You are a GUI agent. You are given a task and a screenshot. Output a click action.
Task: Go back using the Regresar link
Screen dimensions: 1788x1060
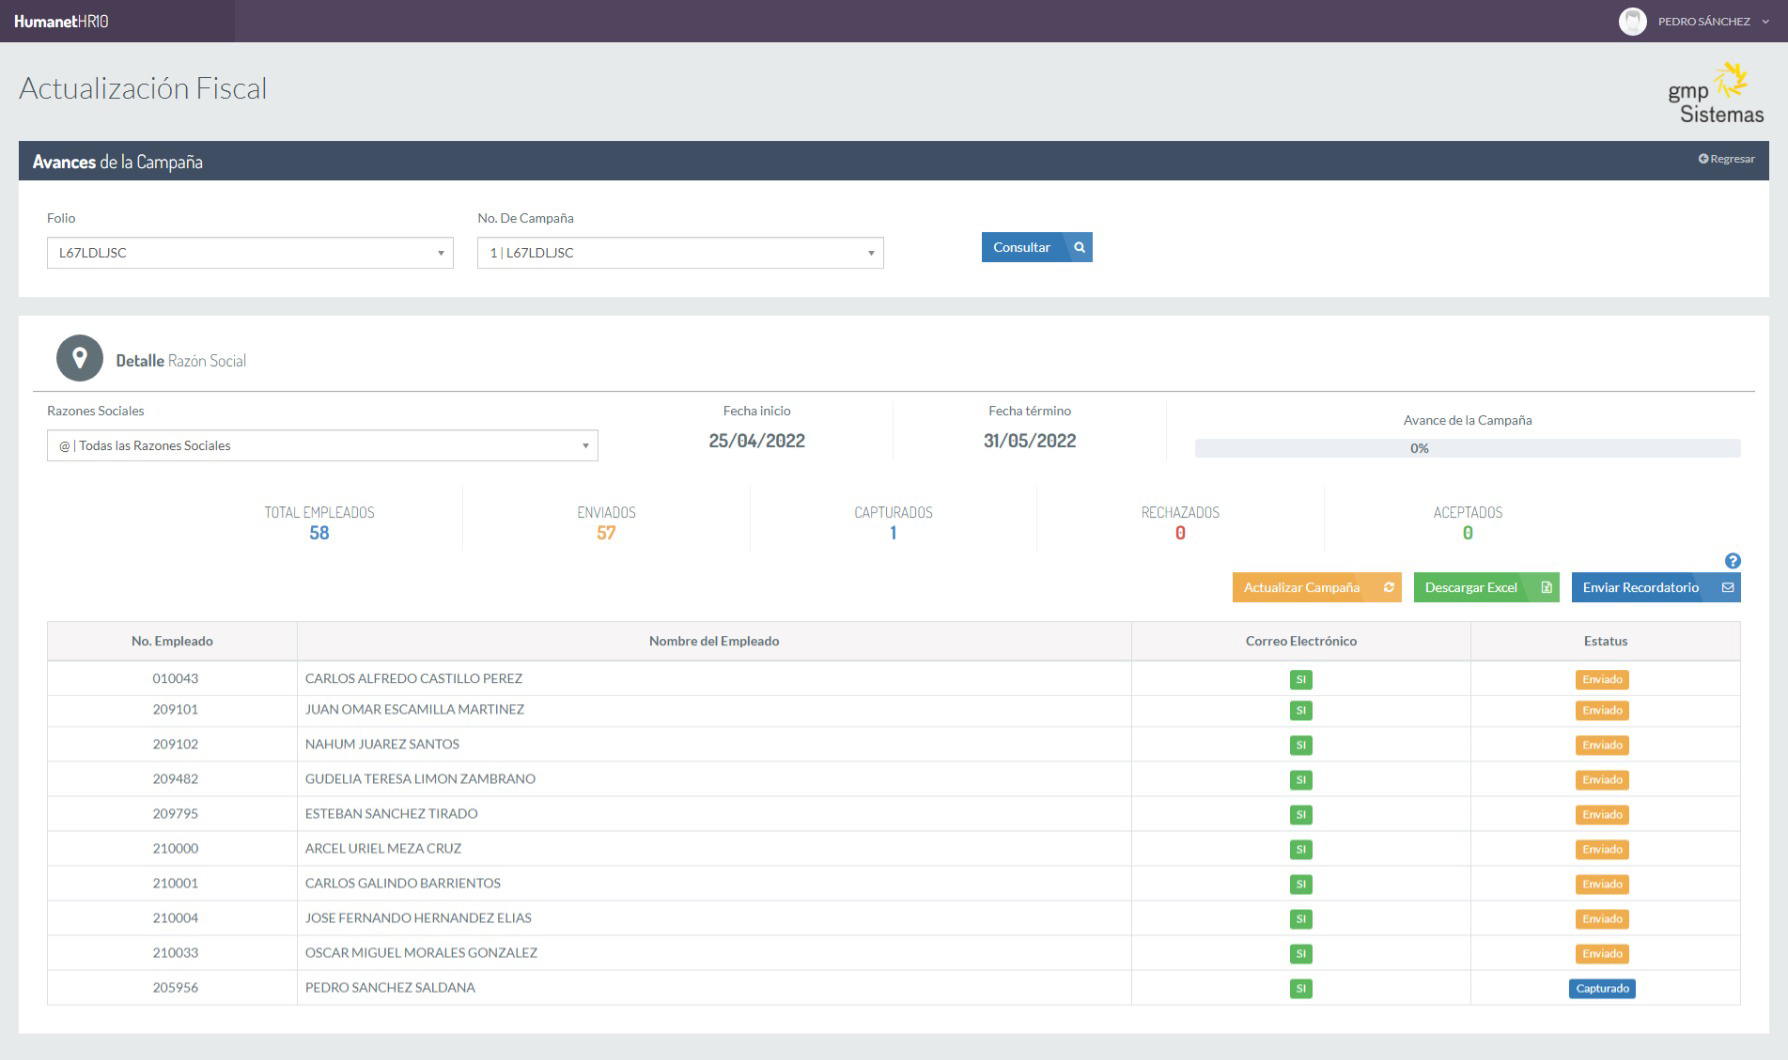[1726, 159]
